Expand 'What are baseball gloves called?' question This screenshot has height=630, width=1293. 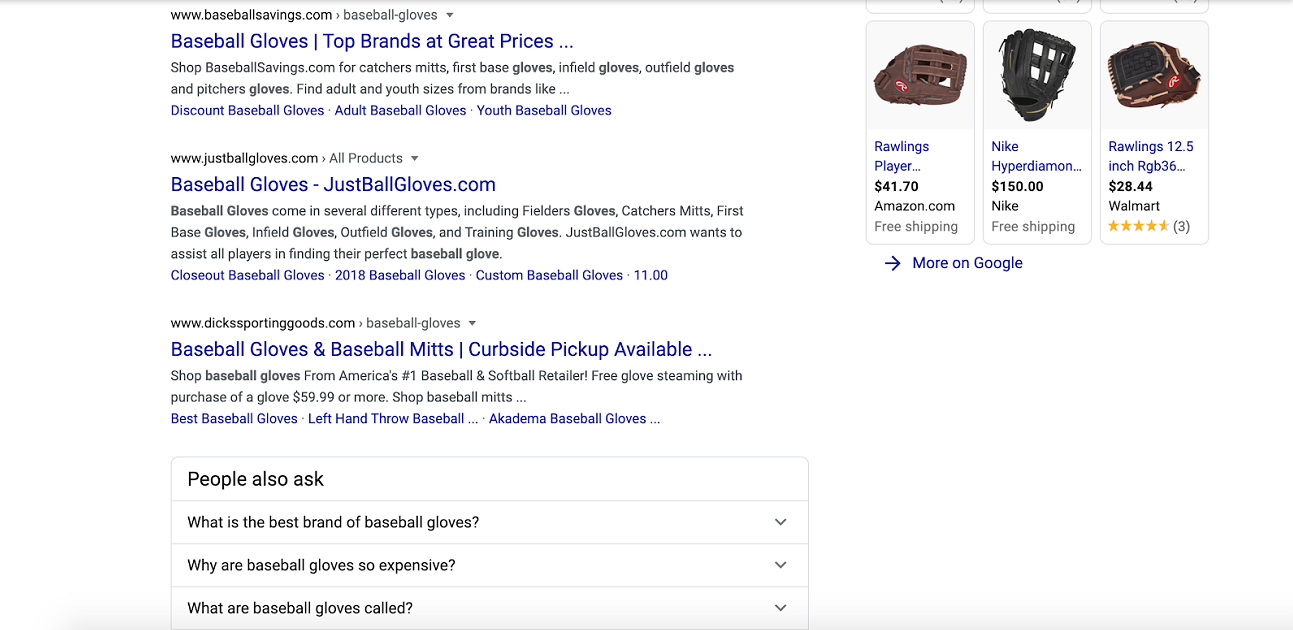(x=780, y=608)
